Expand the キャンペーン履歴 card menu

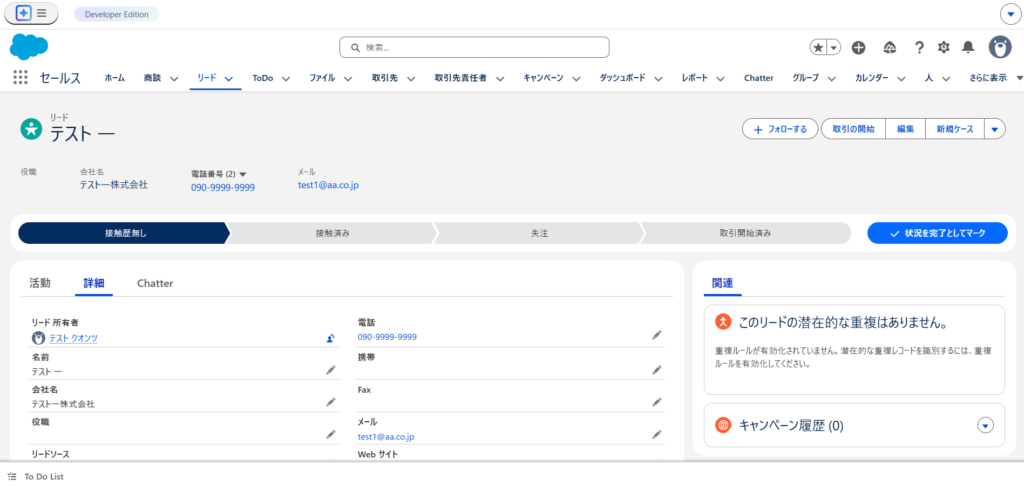[985, 426]
